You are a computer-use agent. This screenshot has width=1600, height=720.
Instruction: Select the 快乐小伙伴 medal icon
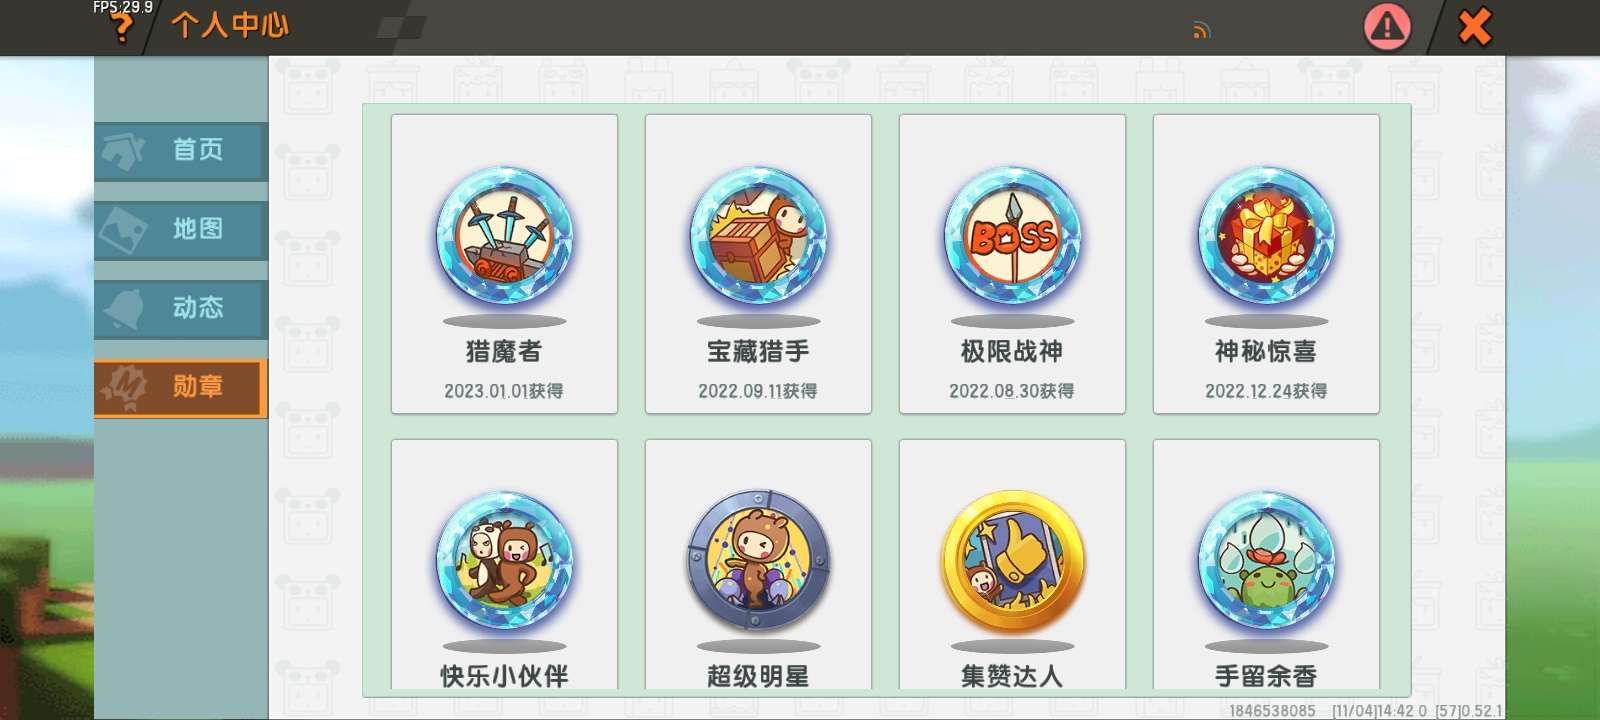point(504,560)
